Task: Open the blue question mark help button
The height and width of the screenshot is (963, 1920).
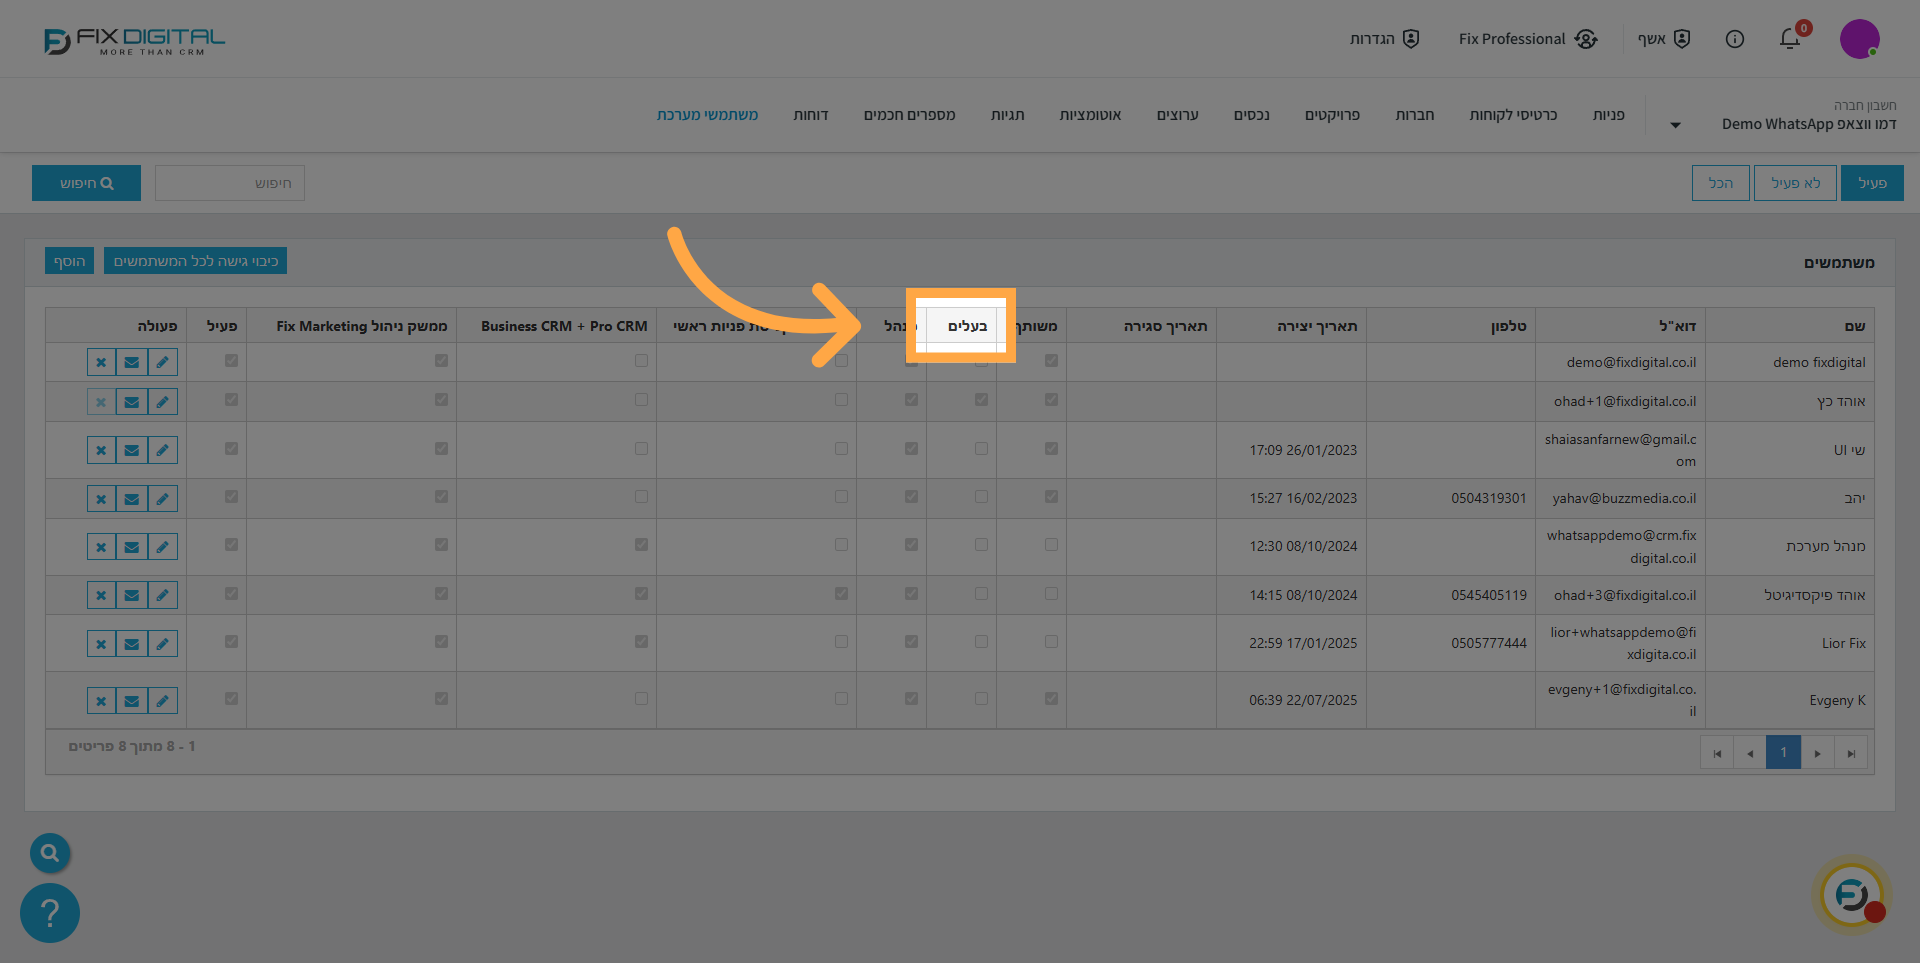Action: (50, 912)
